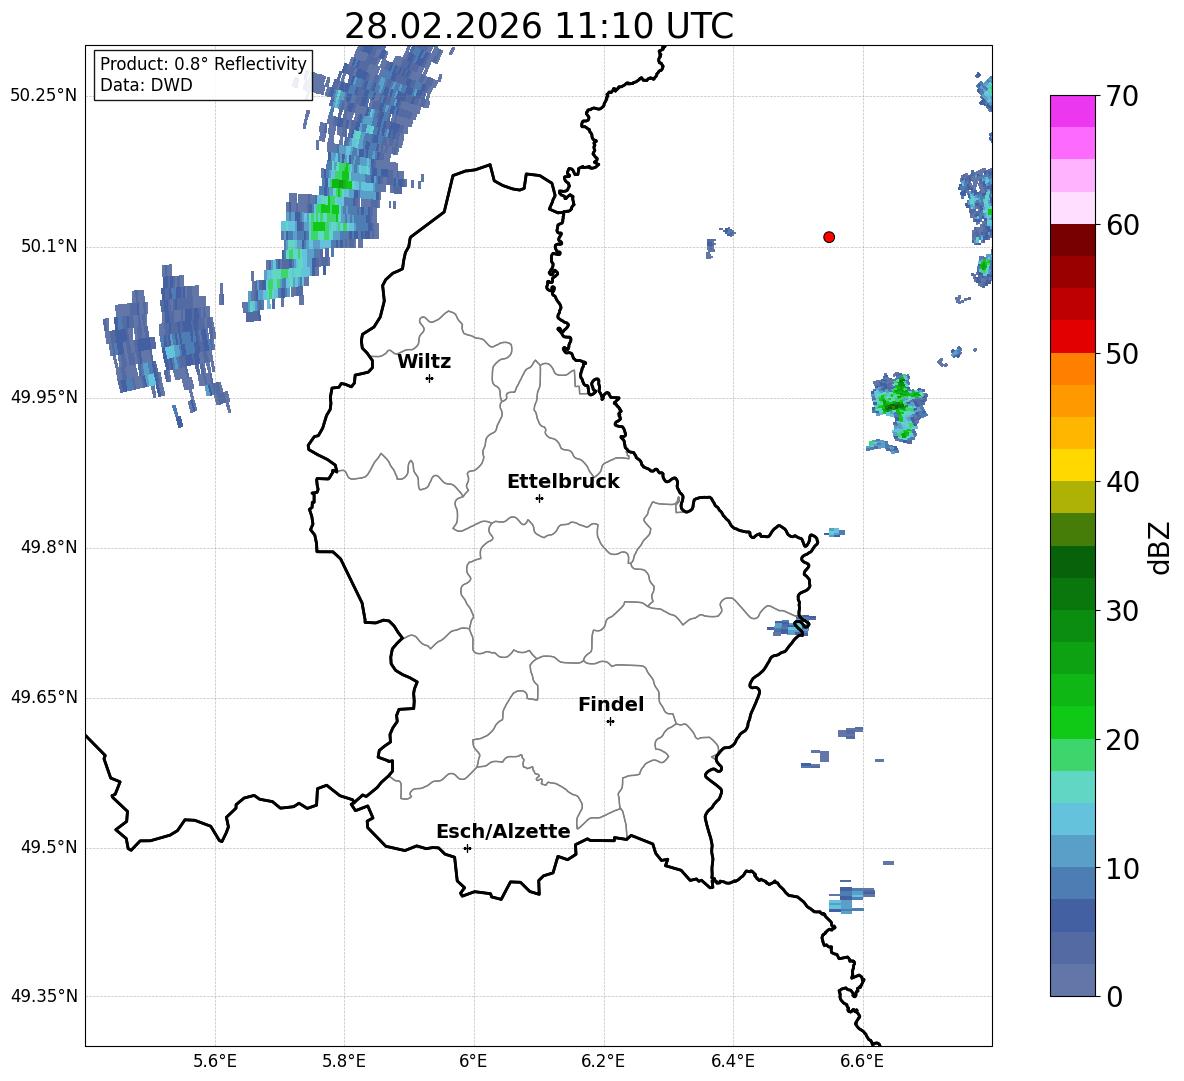Screen dimensions: 1184x1081
Task: Click the Esch/Alzette station cross marker
Action: 467,848
